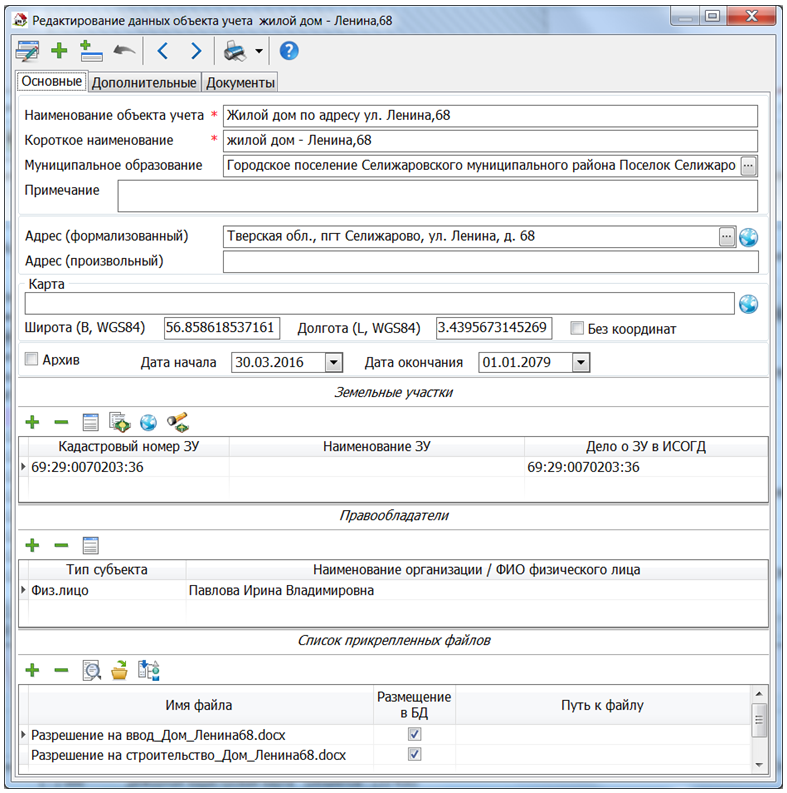Go to previous record with left chevron
The height and width of the screenshot is (793, 787).
point(164,51)
